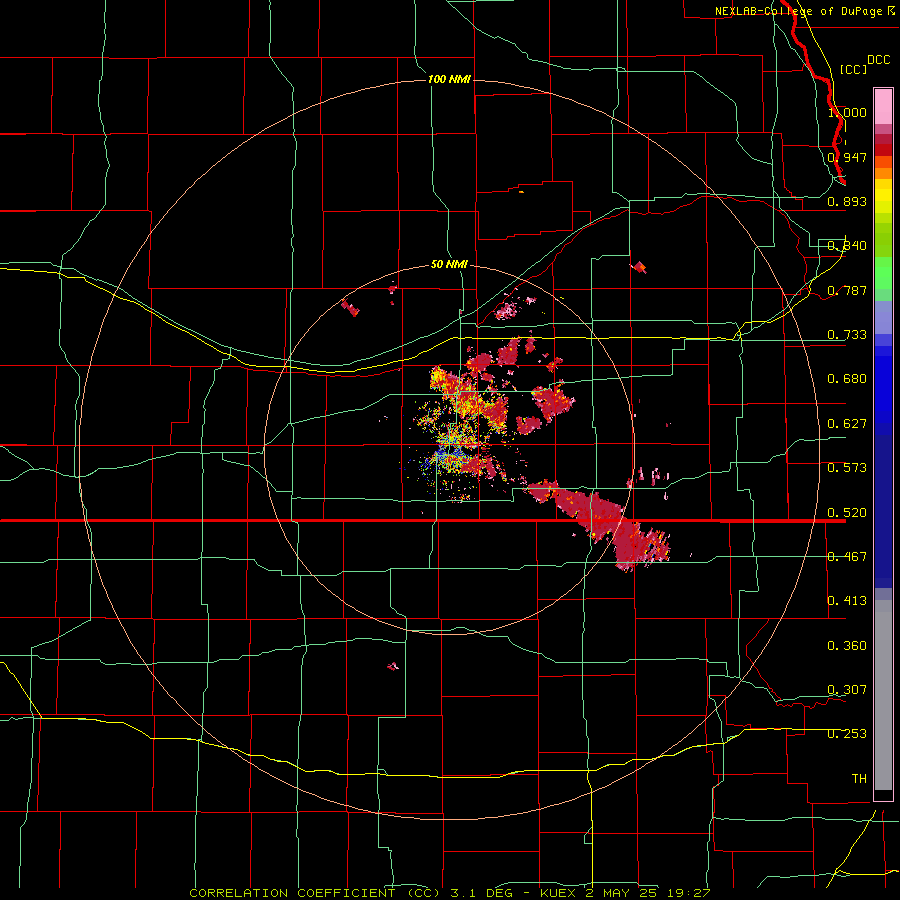Screen dimensions: 900x900
Task: Click the DCC label above the color bar
Action: (879, 60)
